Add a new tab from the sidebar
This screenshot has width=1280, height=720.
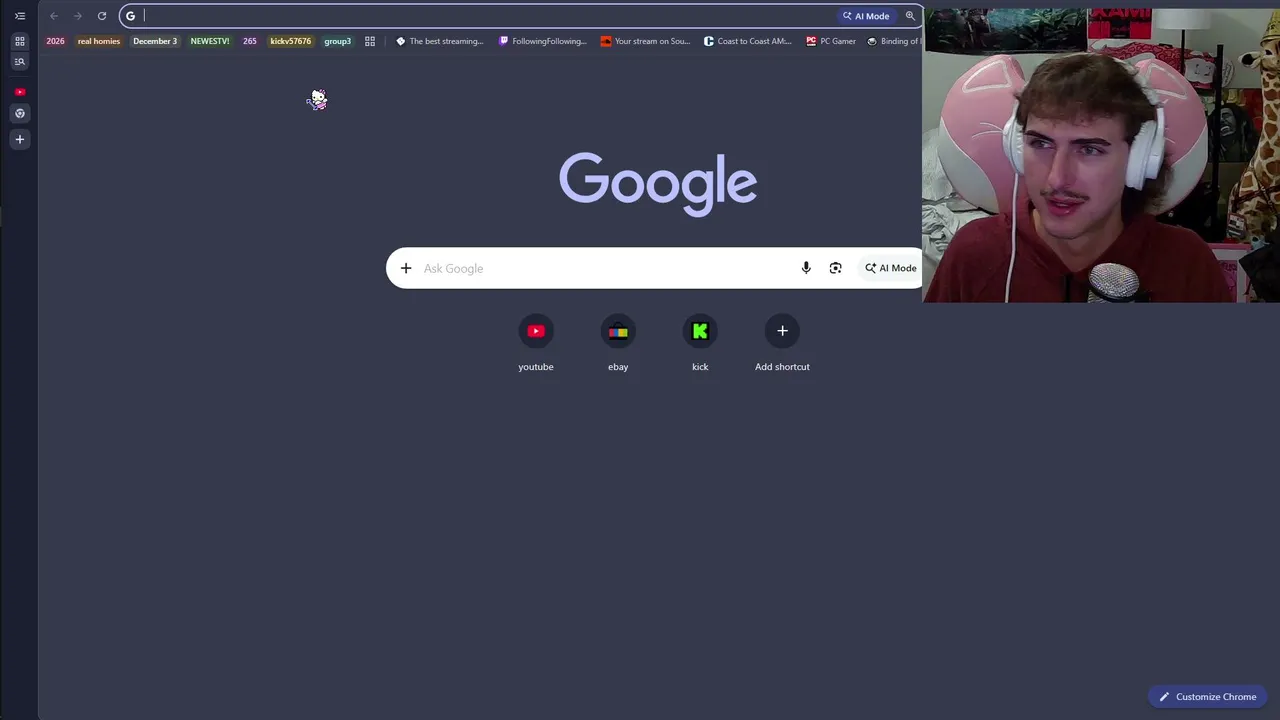(19, 139)
